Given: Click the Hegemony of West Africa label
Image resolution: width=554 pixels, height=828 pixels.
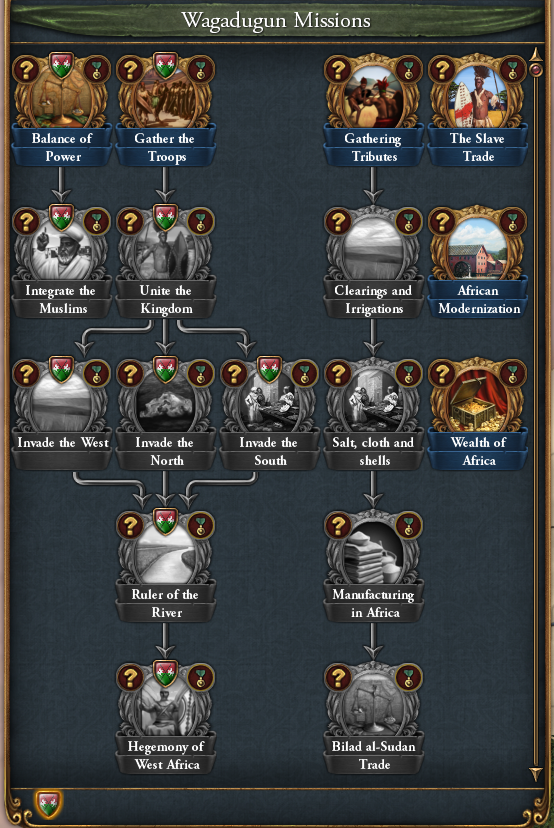Looking at the screenshot, I should click(166, 755).
